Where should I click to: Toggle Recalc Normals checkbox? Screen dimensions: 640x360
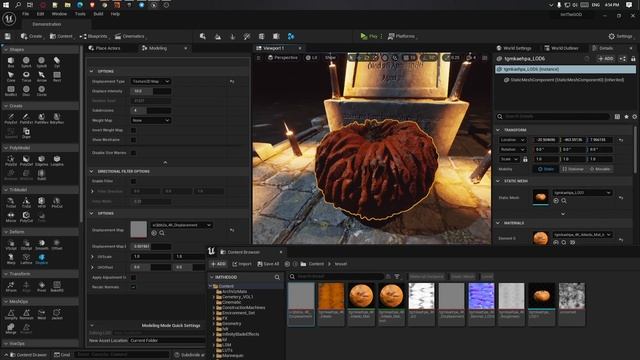point(133,287)
